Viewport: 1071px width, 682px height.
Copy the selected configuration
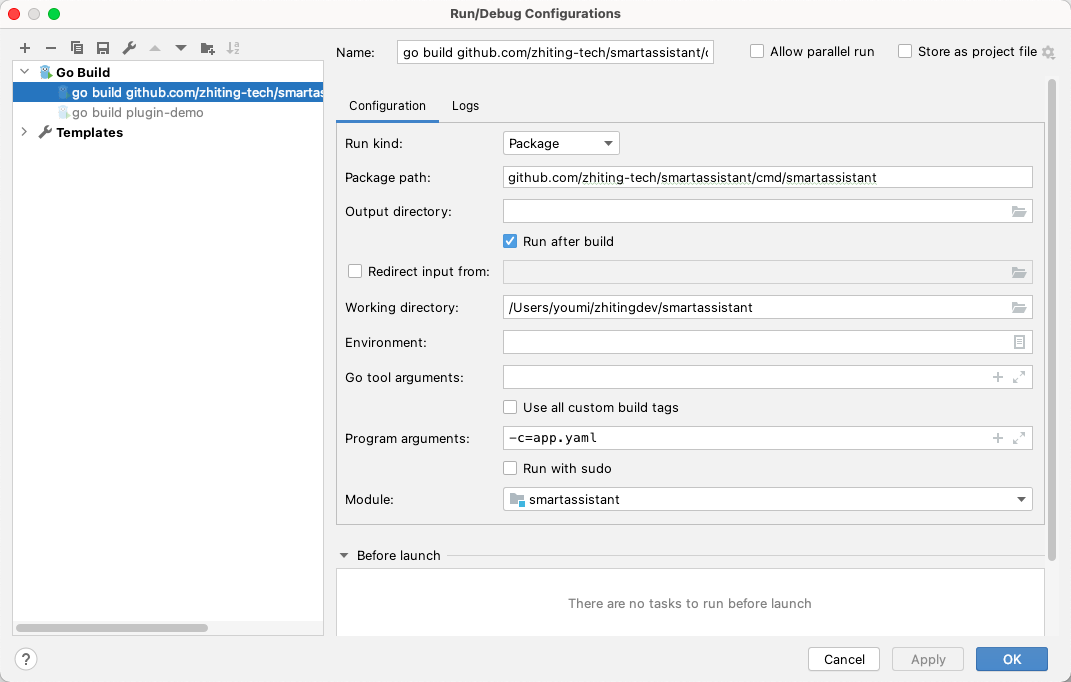coord(76,48)
